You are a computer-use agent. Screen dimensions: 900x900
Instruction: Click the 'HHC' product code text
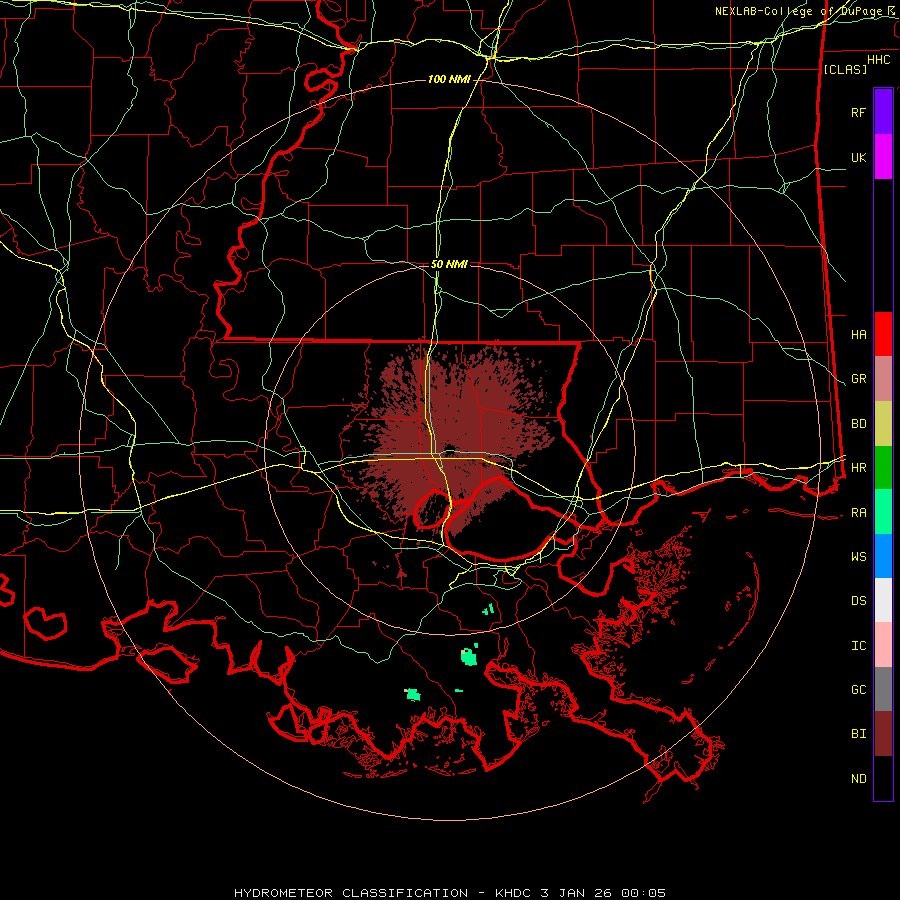point(879,59)
